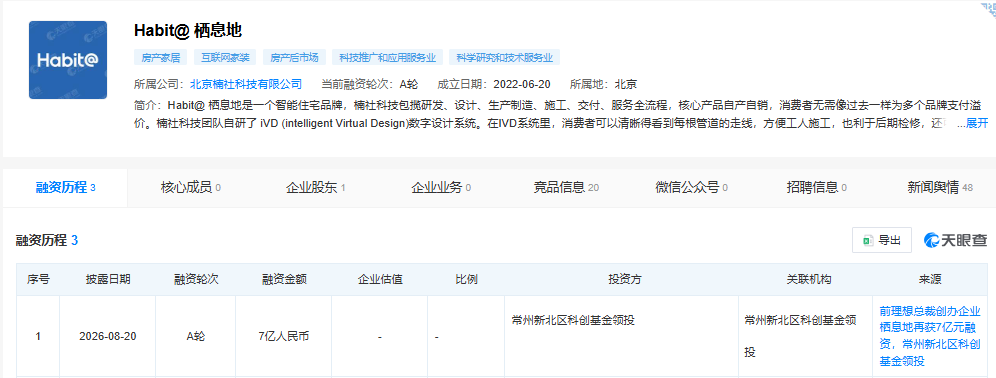Screen dimensions: 996x378
Task: Select the 7亿人民币 amount cell
Action: coord(284,337)
